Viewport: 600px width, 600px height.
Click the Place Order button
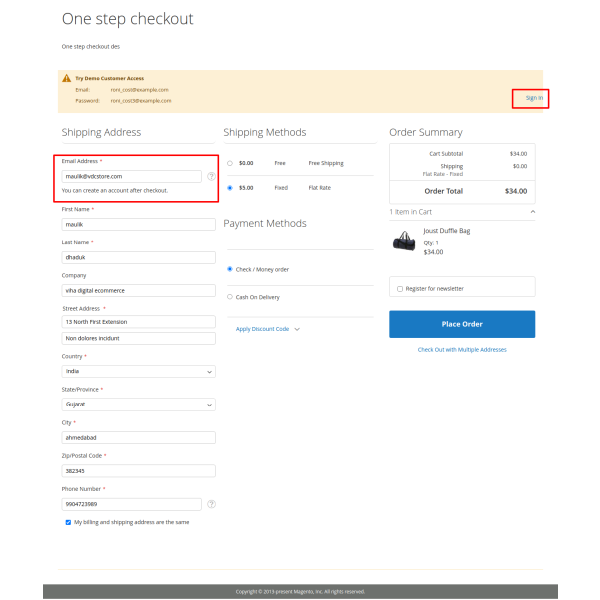(461, 324)
